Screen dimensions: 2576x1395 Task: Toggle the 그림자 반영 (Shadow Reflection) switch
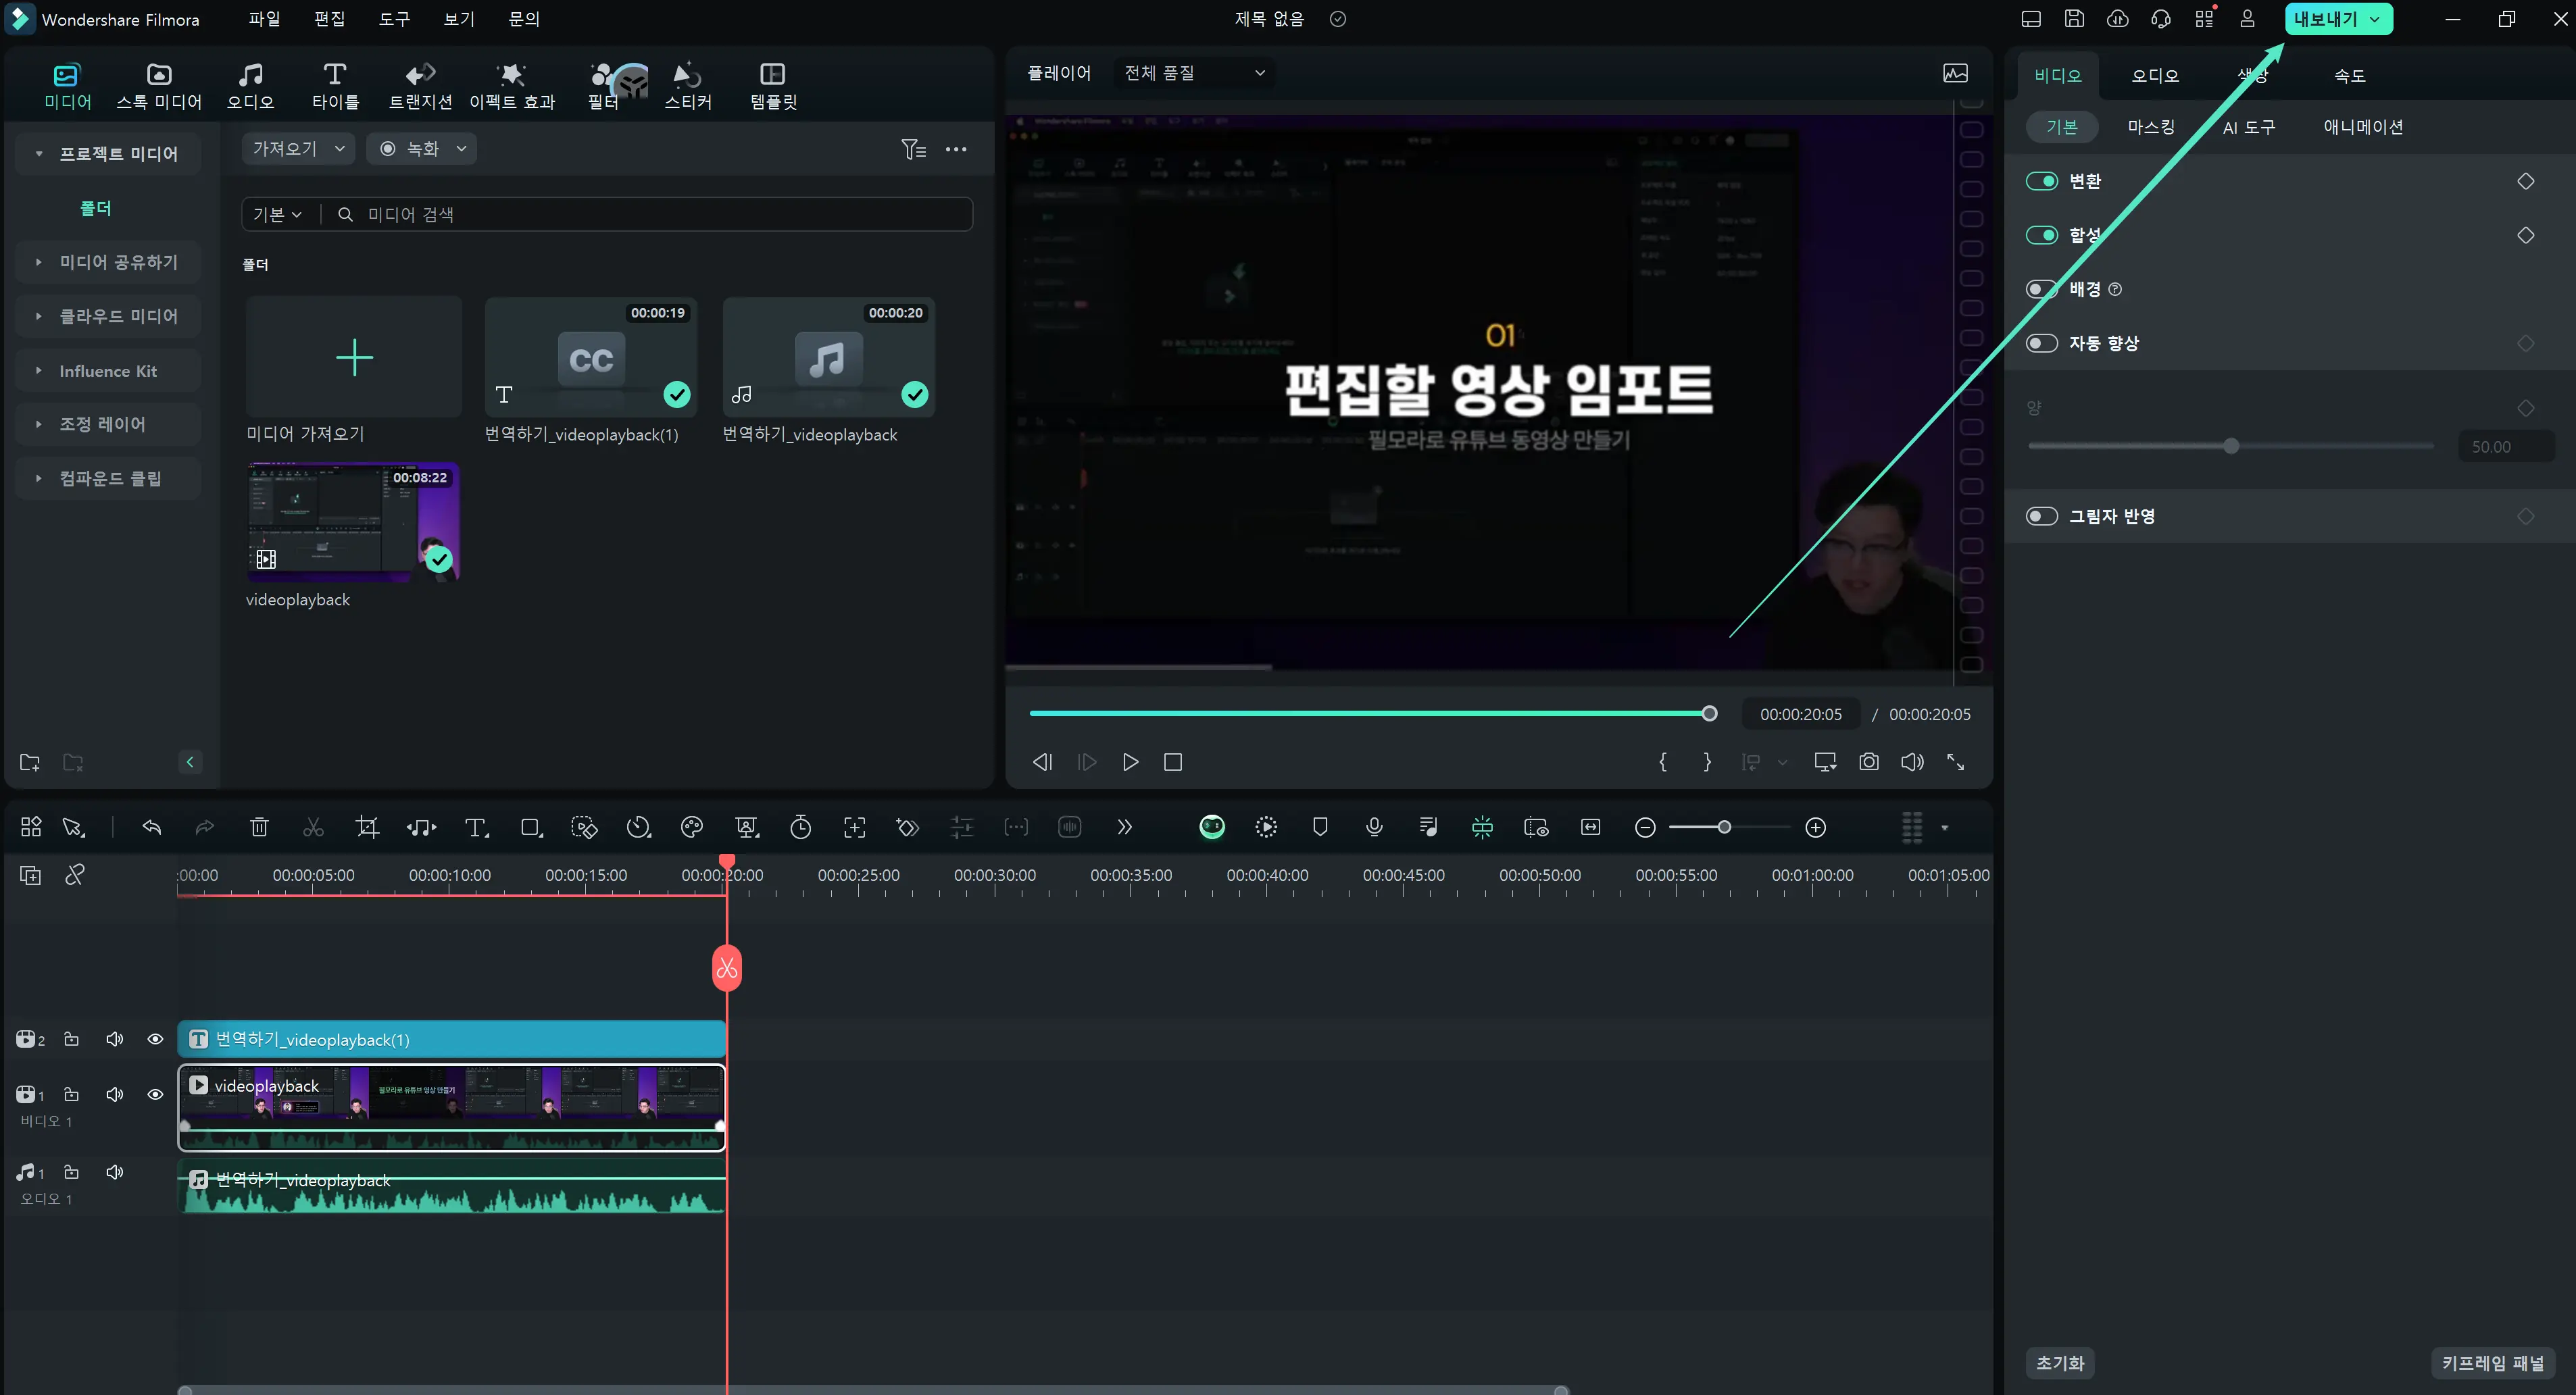[2044, 515]
